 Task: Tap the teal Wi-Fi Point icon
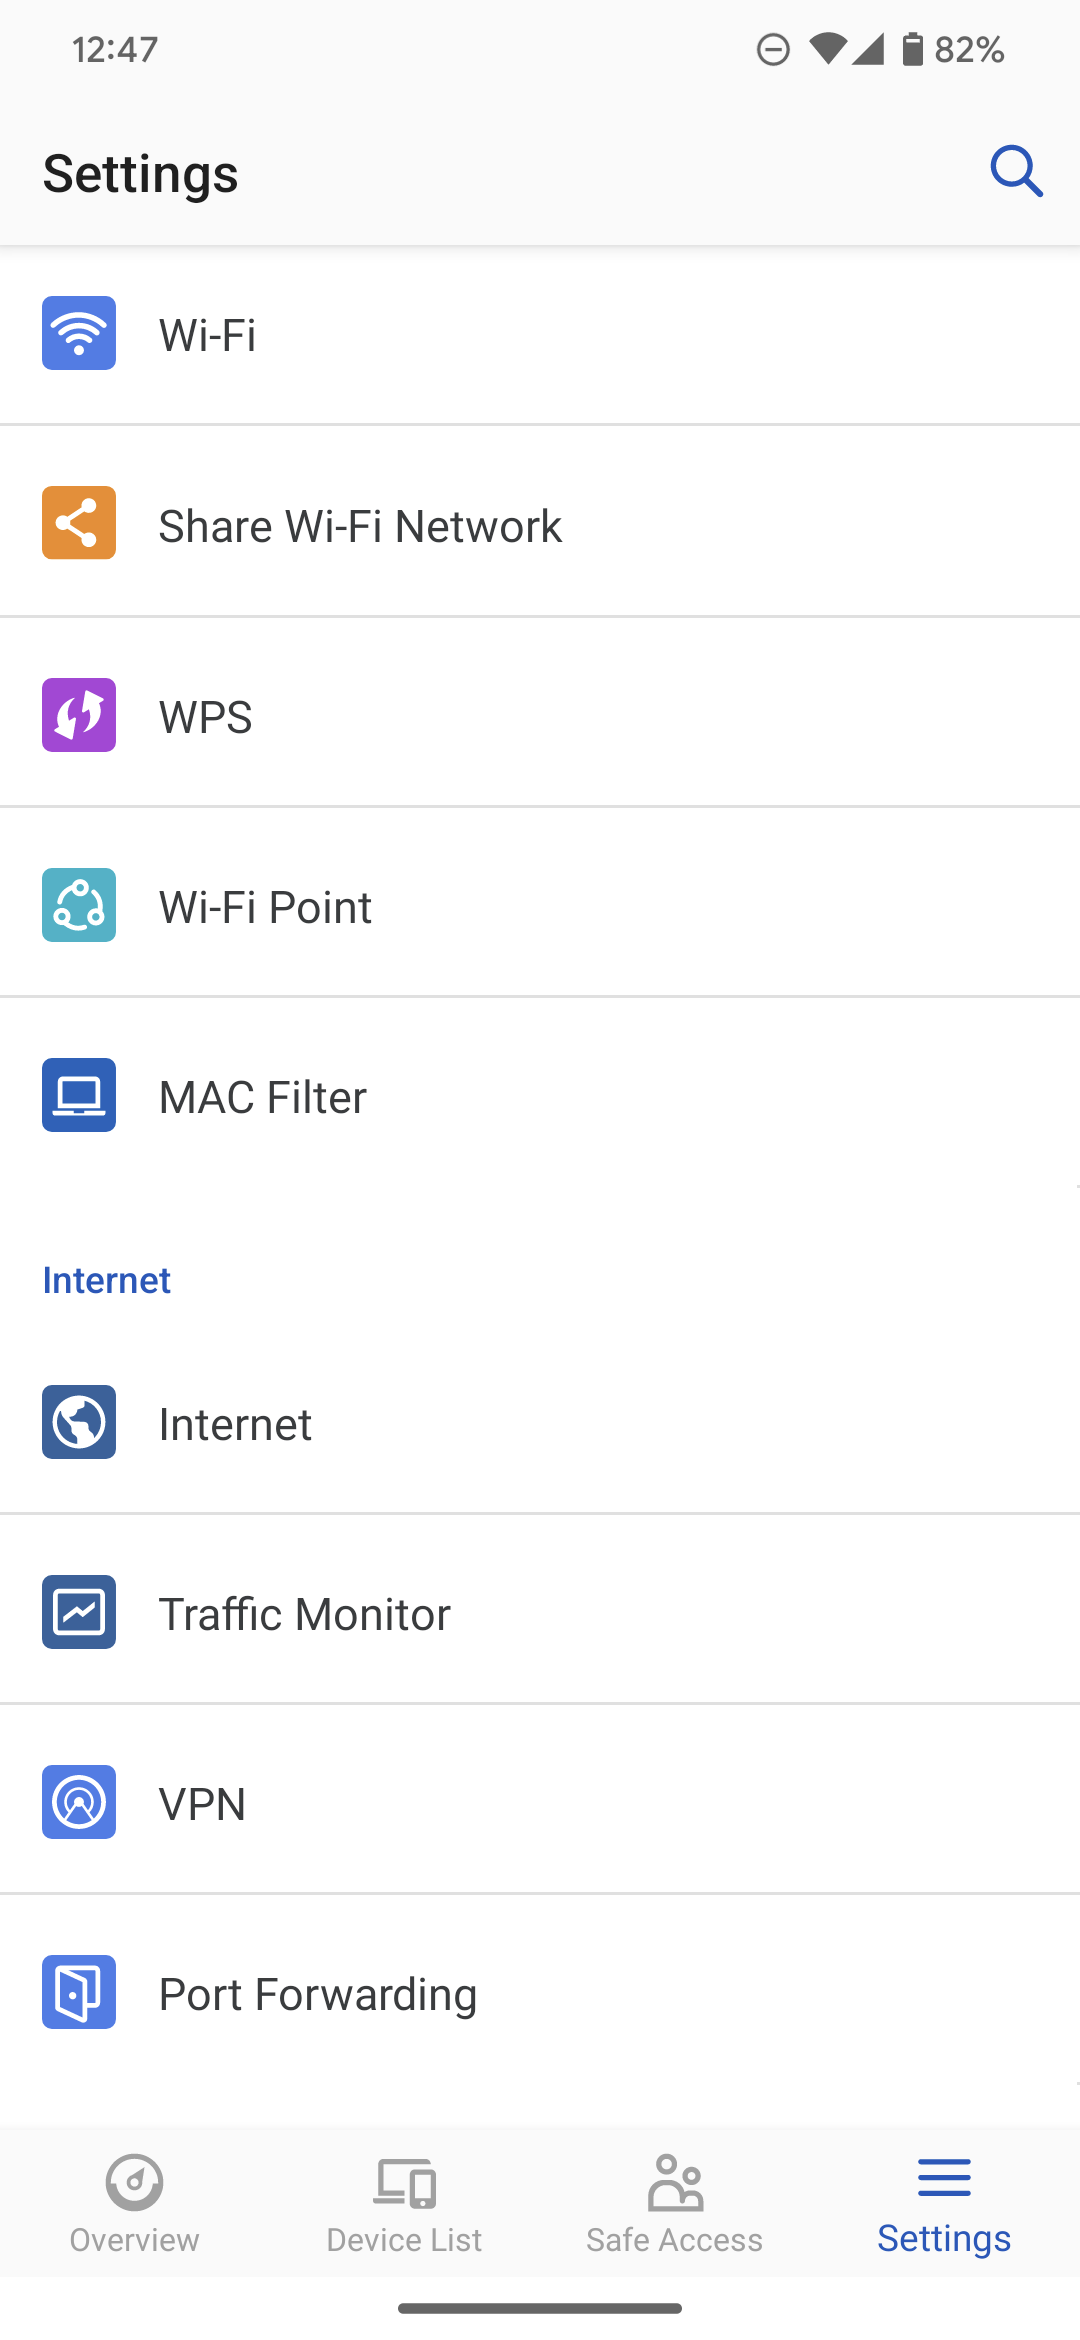79,905
